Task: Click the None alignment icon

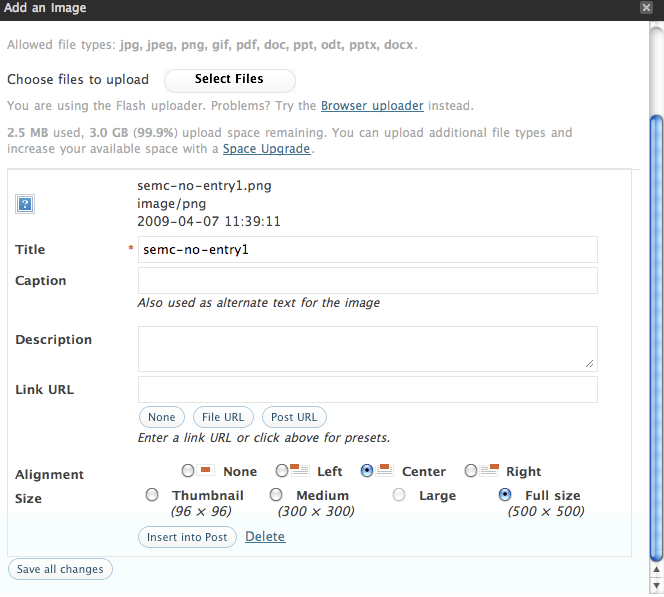Action: (207, 470)
